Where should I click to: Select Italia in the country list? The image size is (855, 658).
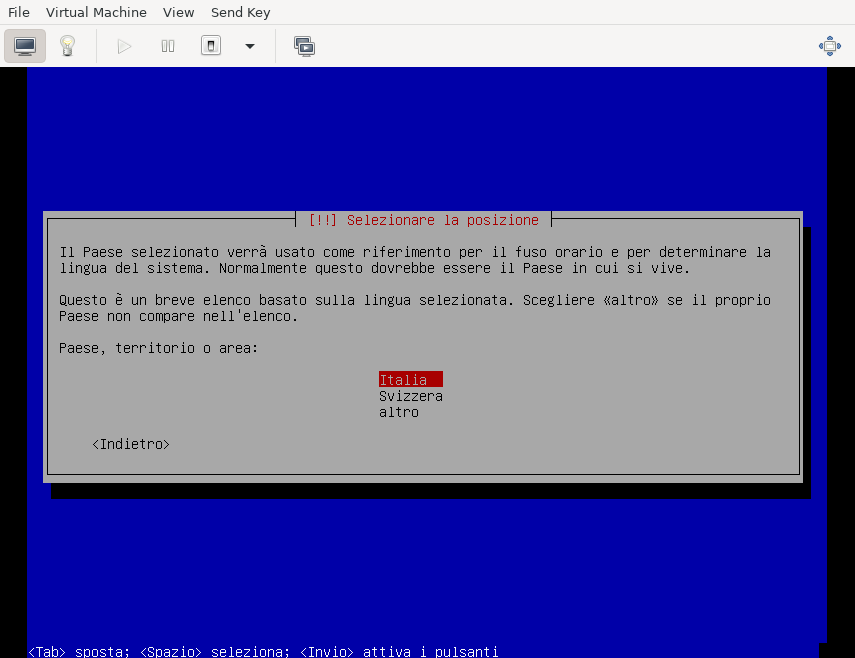click(x=411, y=379)
